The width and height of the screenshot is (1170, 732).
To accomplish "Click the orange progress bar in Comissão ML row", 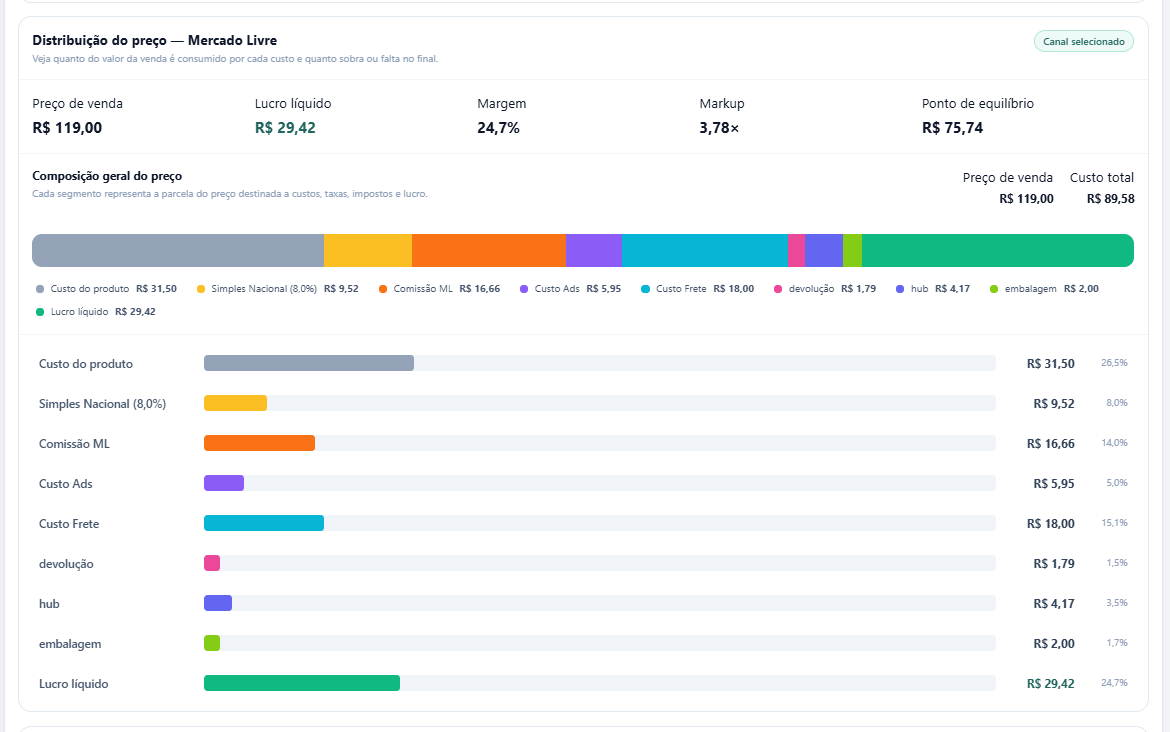I will tap(260, 443).
